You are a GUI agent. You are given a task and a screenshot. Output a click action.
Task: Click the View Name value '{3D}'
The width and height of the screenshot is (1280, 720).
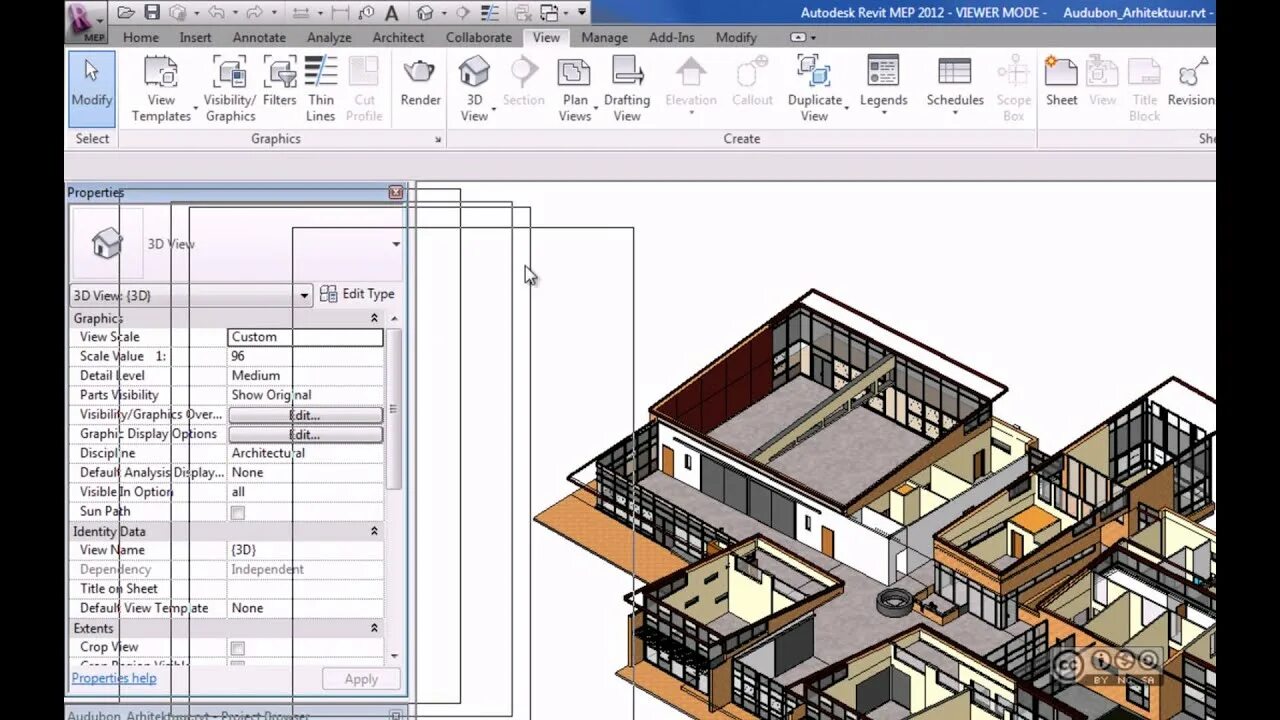pyautogui.click(x=305, y=550)
